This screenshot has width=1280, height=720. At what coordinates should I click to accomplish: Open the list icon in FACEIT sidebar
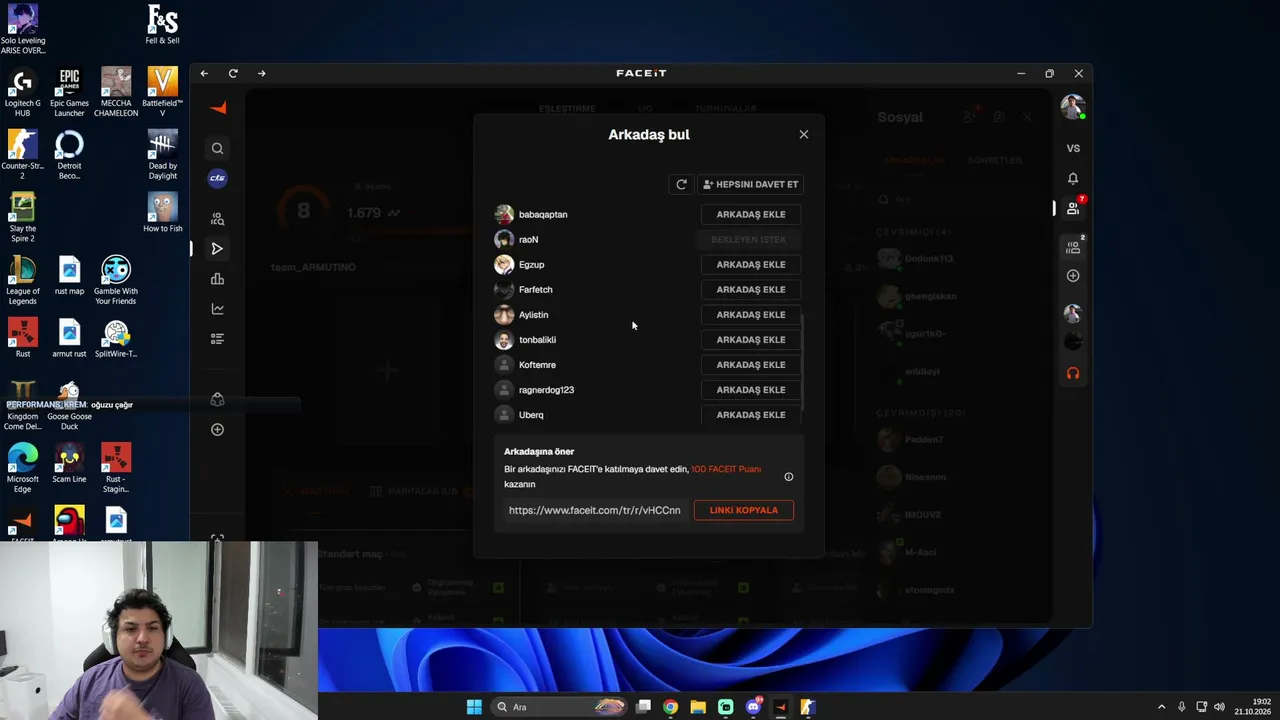217,339
